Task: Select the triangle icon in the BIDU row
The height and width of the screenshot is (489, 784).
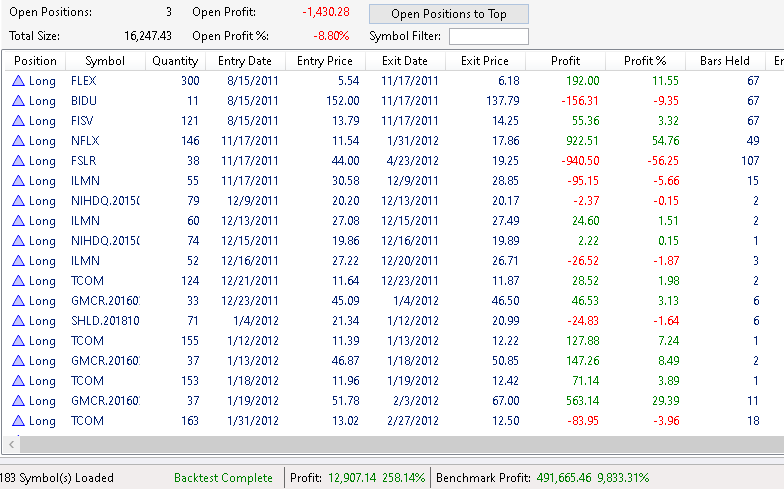Action: 18,101
